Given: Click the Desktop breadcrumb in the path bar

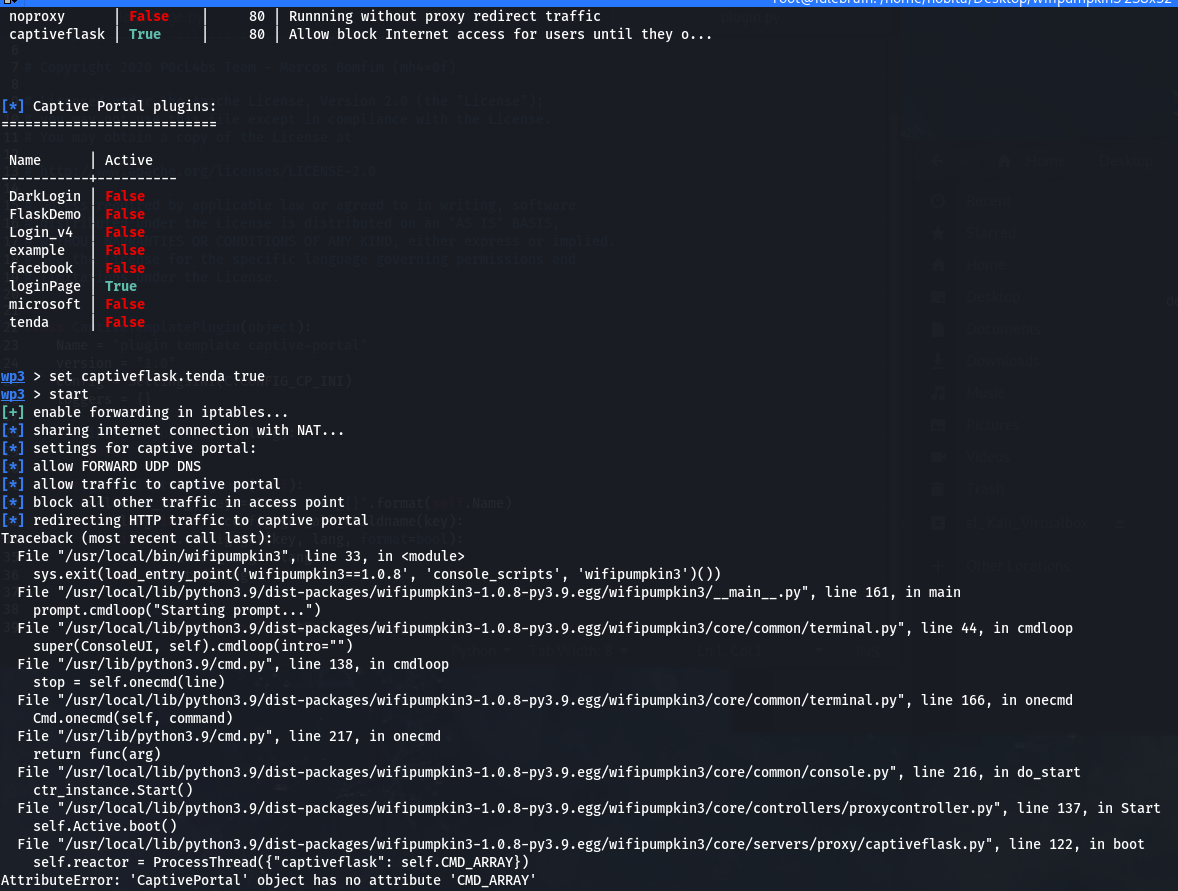Looking at the screenshot, I should 1127,160.
